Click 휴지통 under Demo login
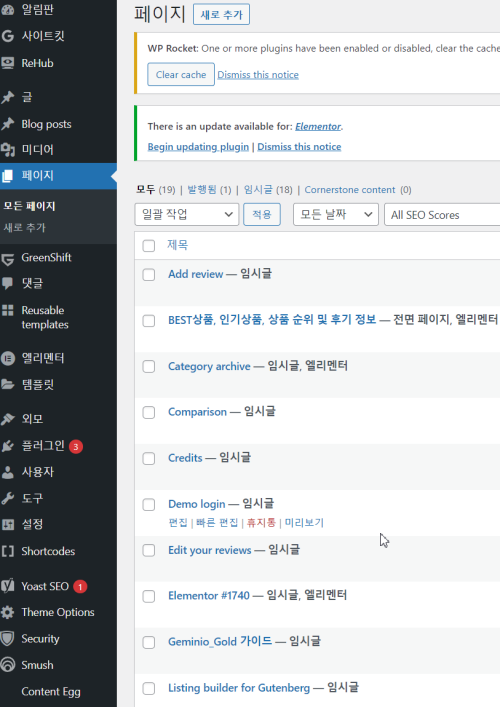 pos(261,523)
